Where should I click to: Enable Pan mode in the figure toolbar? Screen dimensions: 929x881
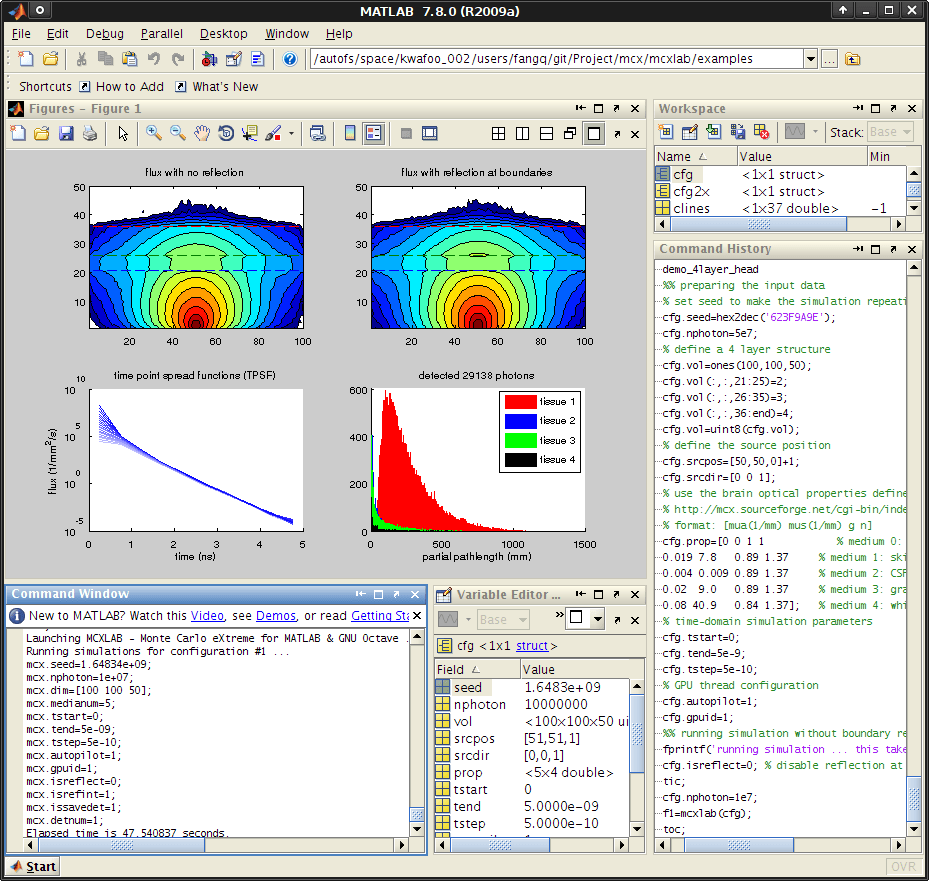[202, 132]
